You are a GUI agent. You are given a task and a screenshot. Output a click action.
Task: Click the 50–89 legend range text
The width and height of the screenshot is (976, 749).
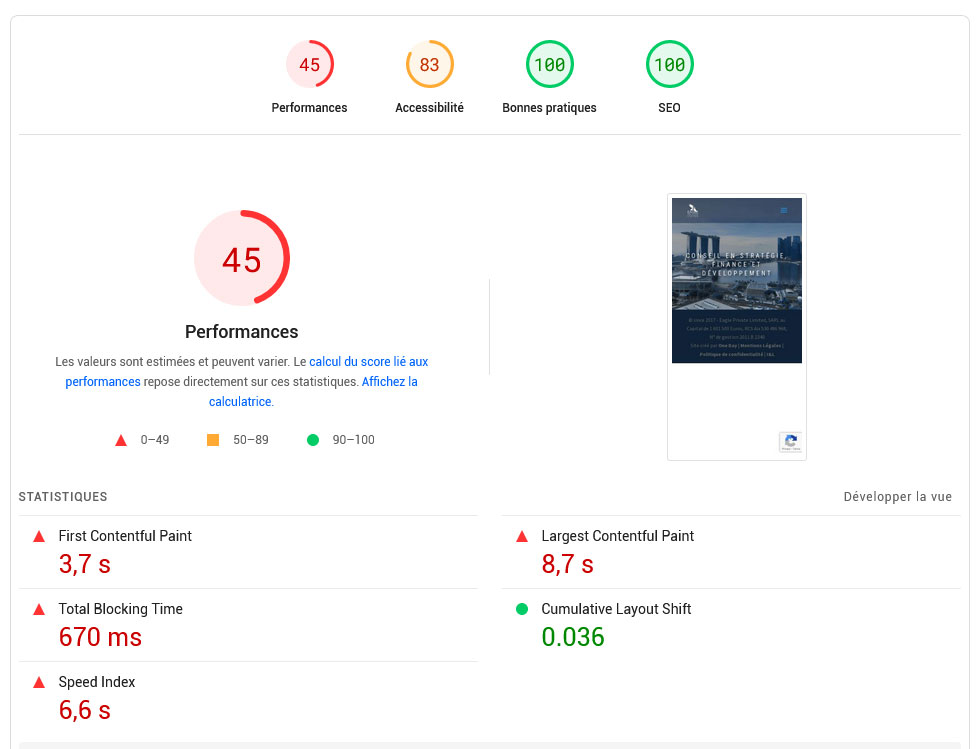click(251, 440)
